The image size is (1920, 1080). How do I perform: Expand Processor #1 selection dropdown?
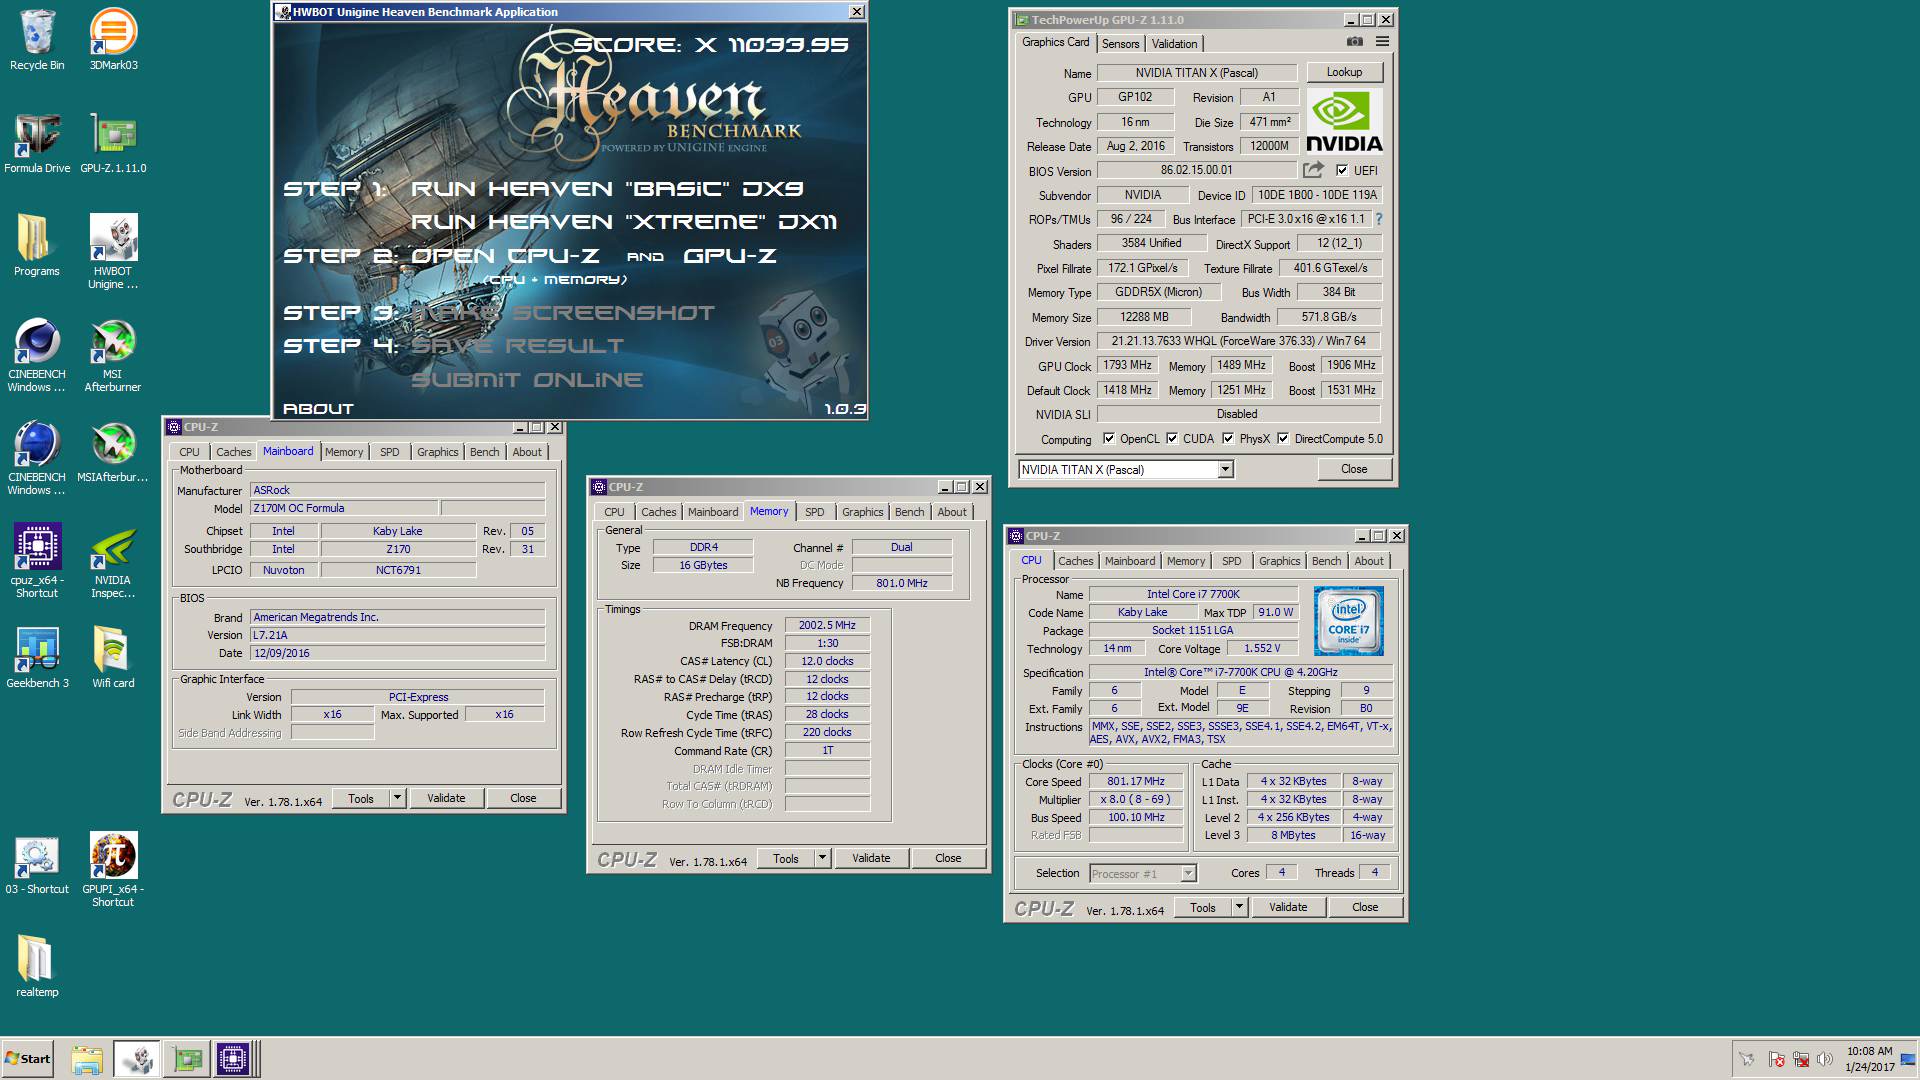point(1188,873)
